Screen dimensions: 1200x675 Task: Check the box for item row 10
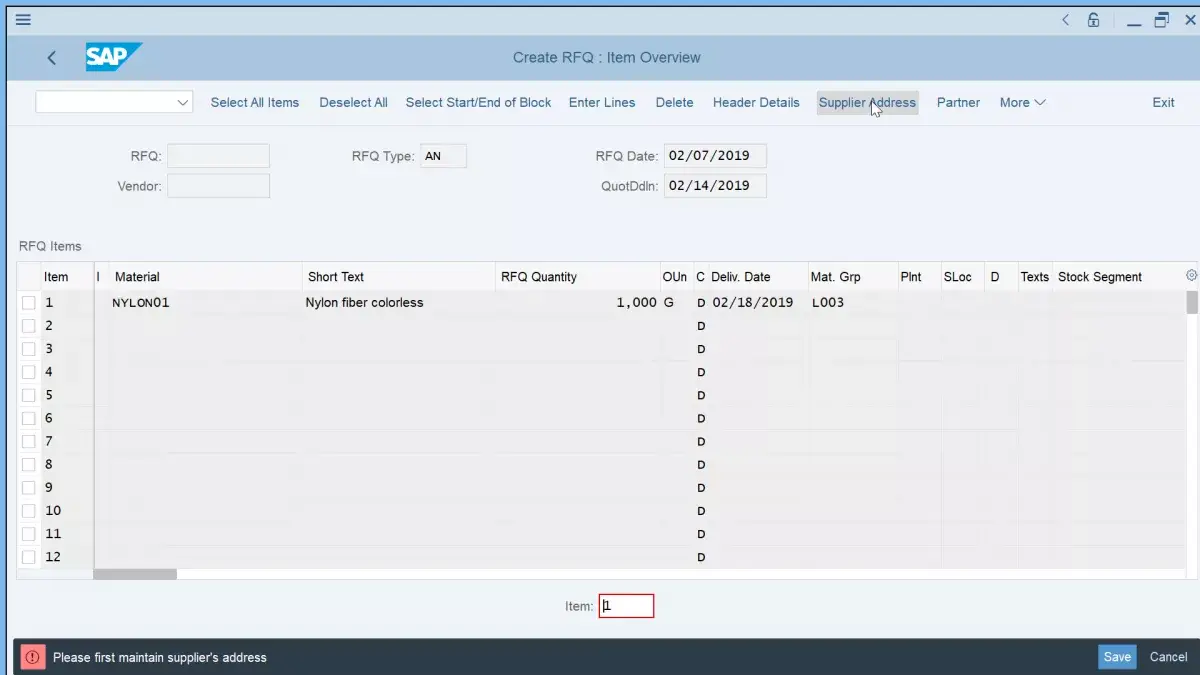coord(28,511)
